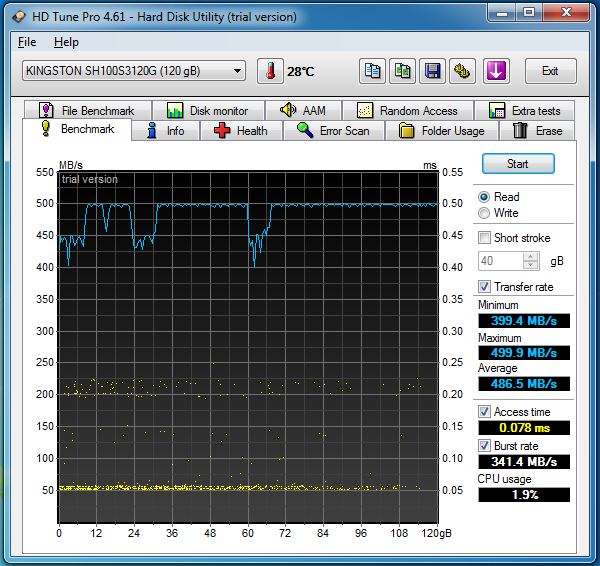Click the Exit button
Screen dimensions: 600x566
pos(550,71)
